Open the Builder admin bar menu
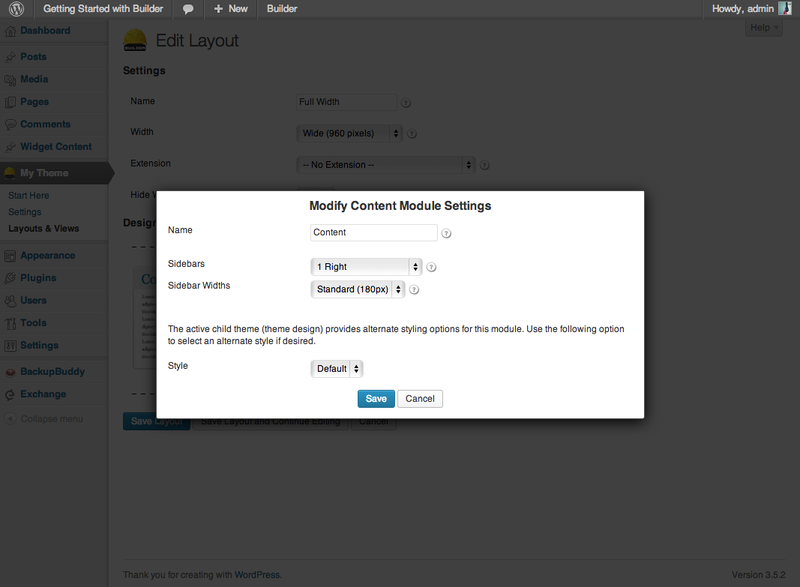The width and height of the screenshot is (800, 587). click(x=282, y=9)
